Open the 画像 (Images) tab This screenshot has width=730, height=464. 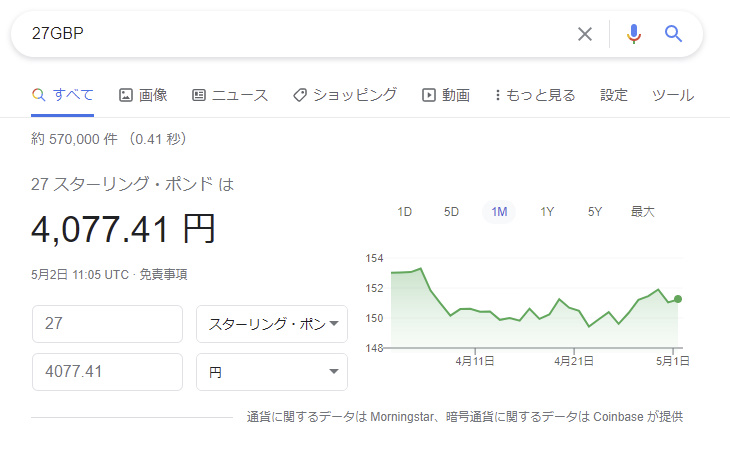(x=143, y=95)
